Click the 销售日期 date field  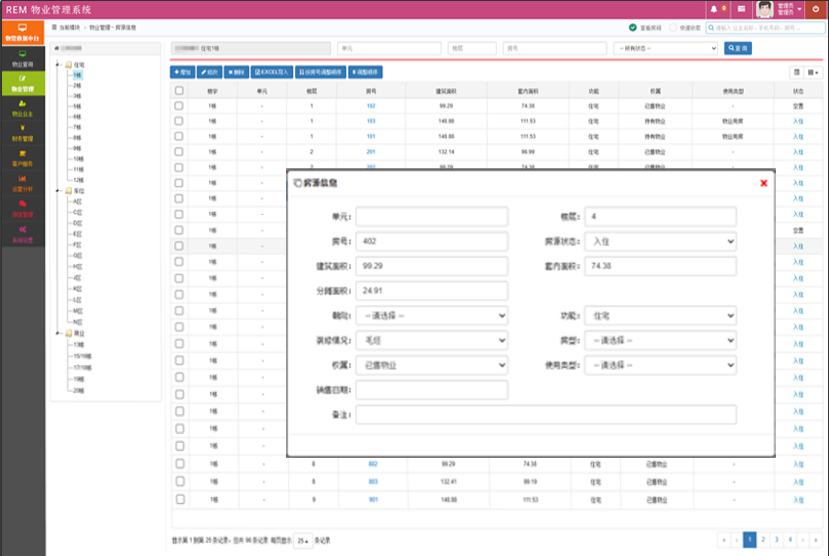point(432,390)
